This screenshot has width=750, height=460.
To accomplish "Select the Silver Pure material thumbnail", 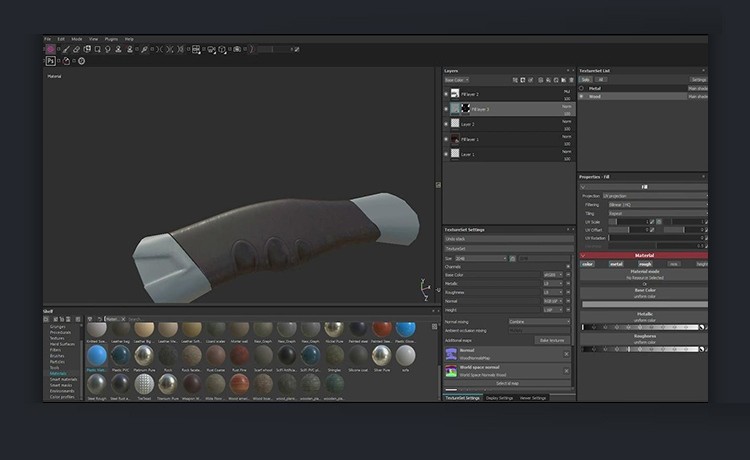I will 381,356.
